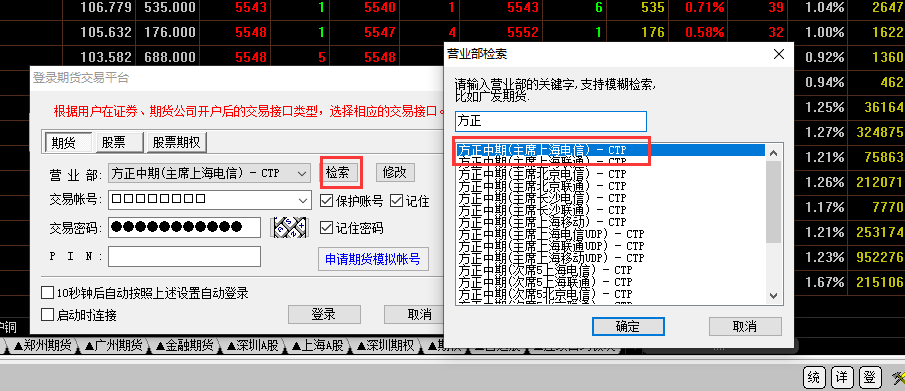
Task: Select 方正中期(主席北京联通) - CTP list row
Action: 611,186
